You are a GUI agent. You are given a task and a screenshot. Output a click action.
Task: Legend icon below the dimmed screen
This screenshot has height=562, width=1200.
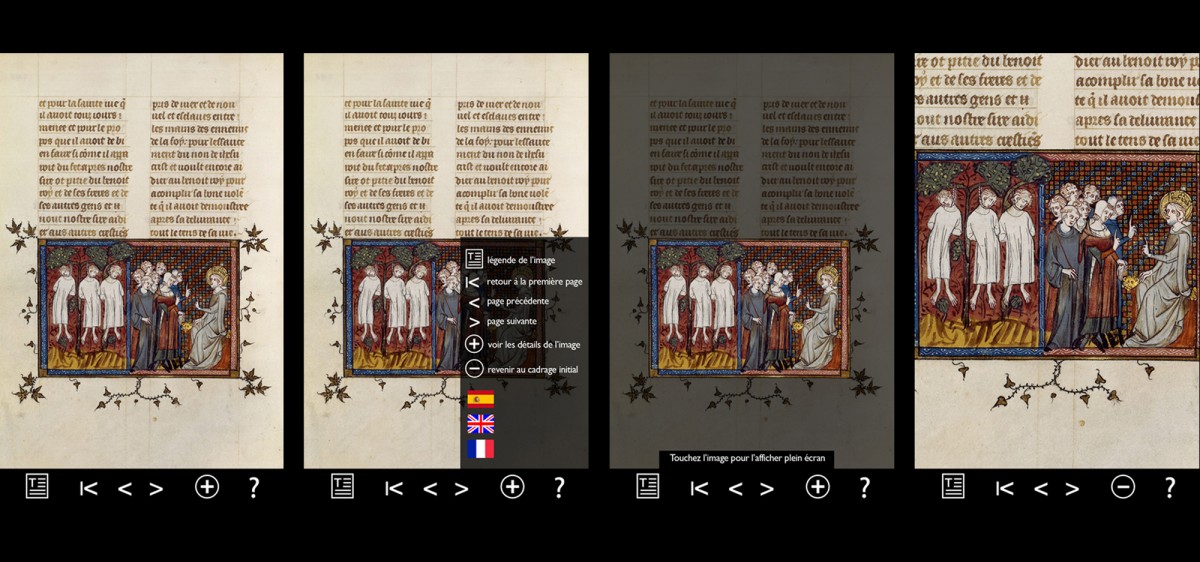(x=648, y=487)
